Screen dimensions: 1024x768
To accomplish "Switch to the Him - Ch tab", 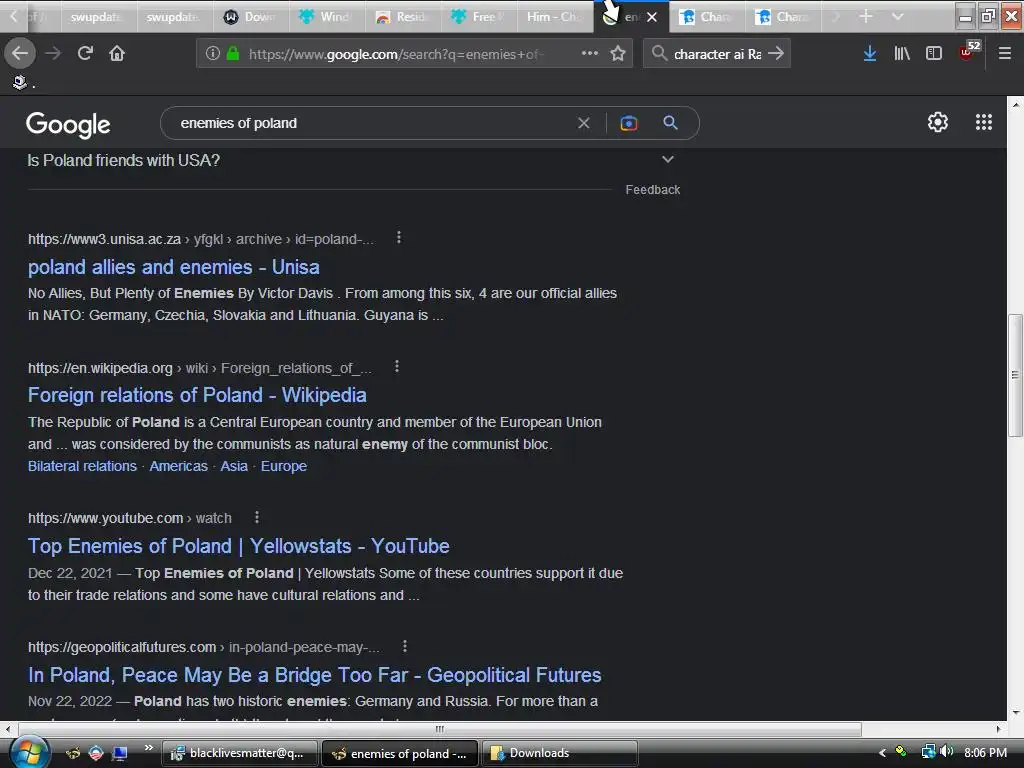I will (554, 17).
